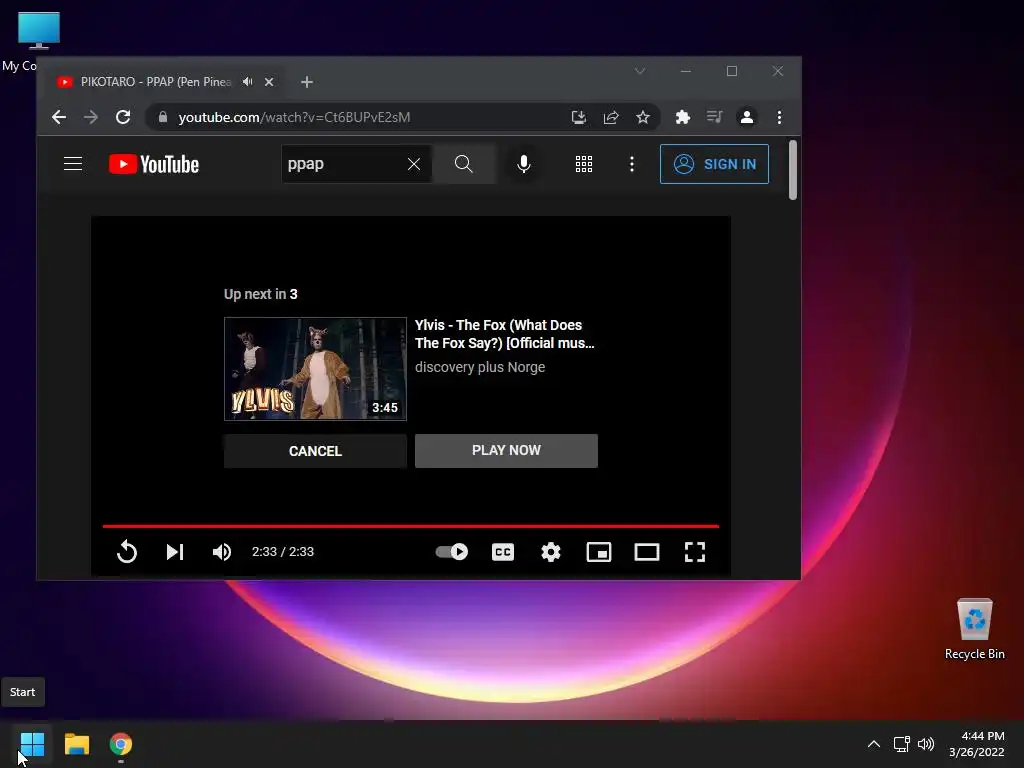
Task: Click the youtube.com address bar URL
Action: [x=295, y=117]
